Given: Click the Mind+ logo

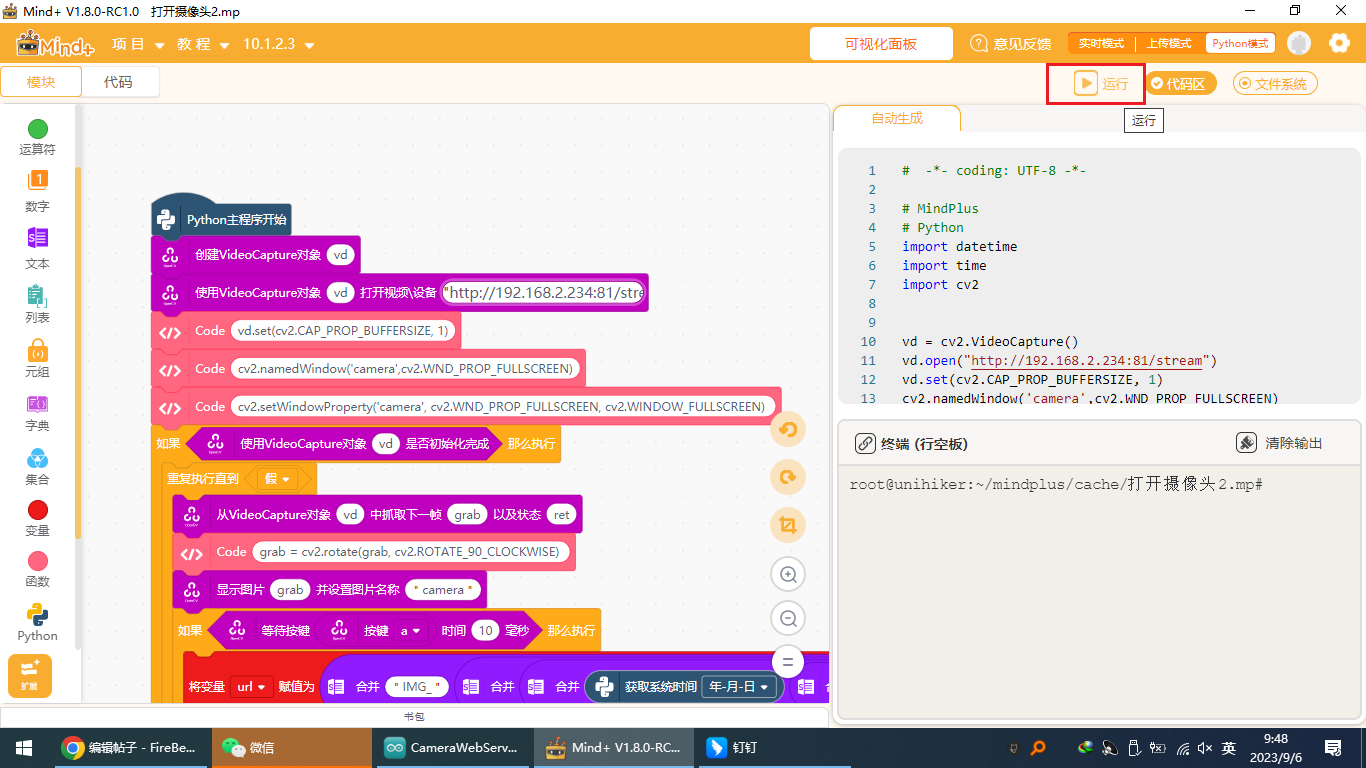Looking at the screenshot, I should [x=56, y=44].
